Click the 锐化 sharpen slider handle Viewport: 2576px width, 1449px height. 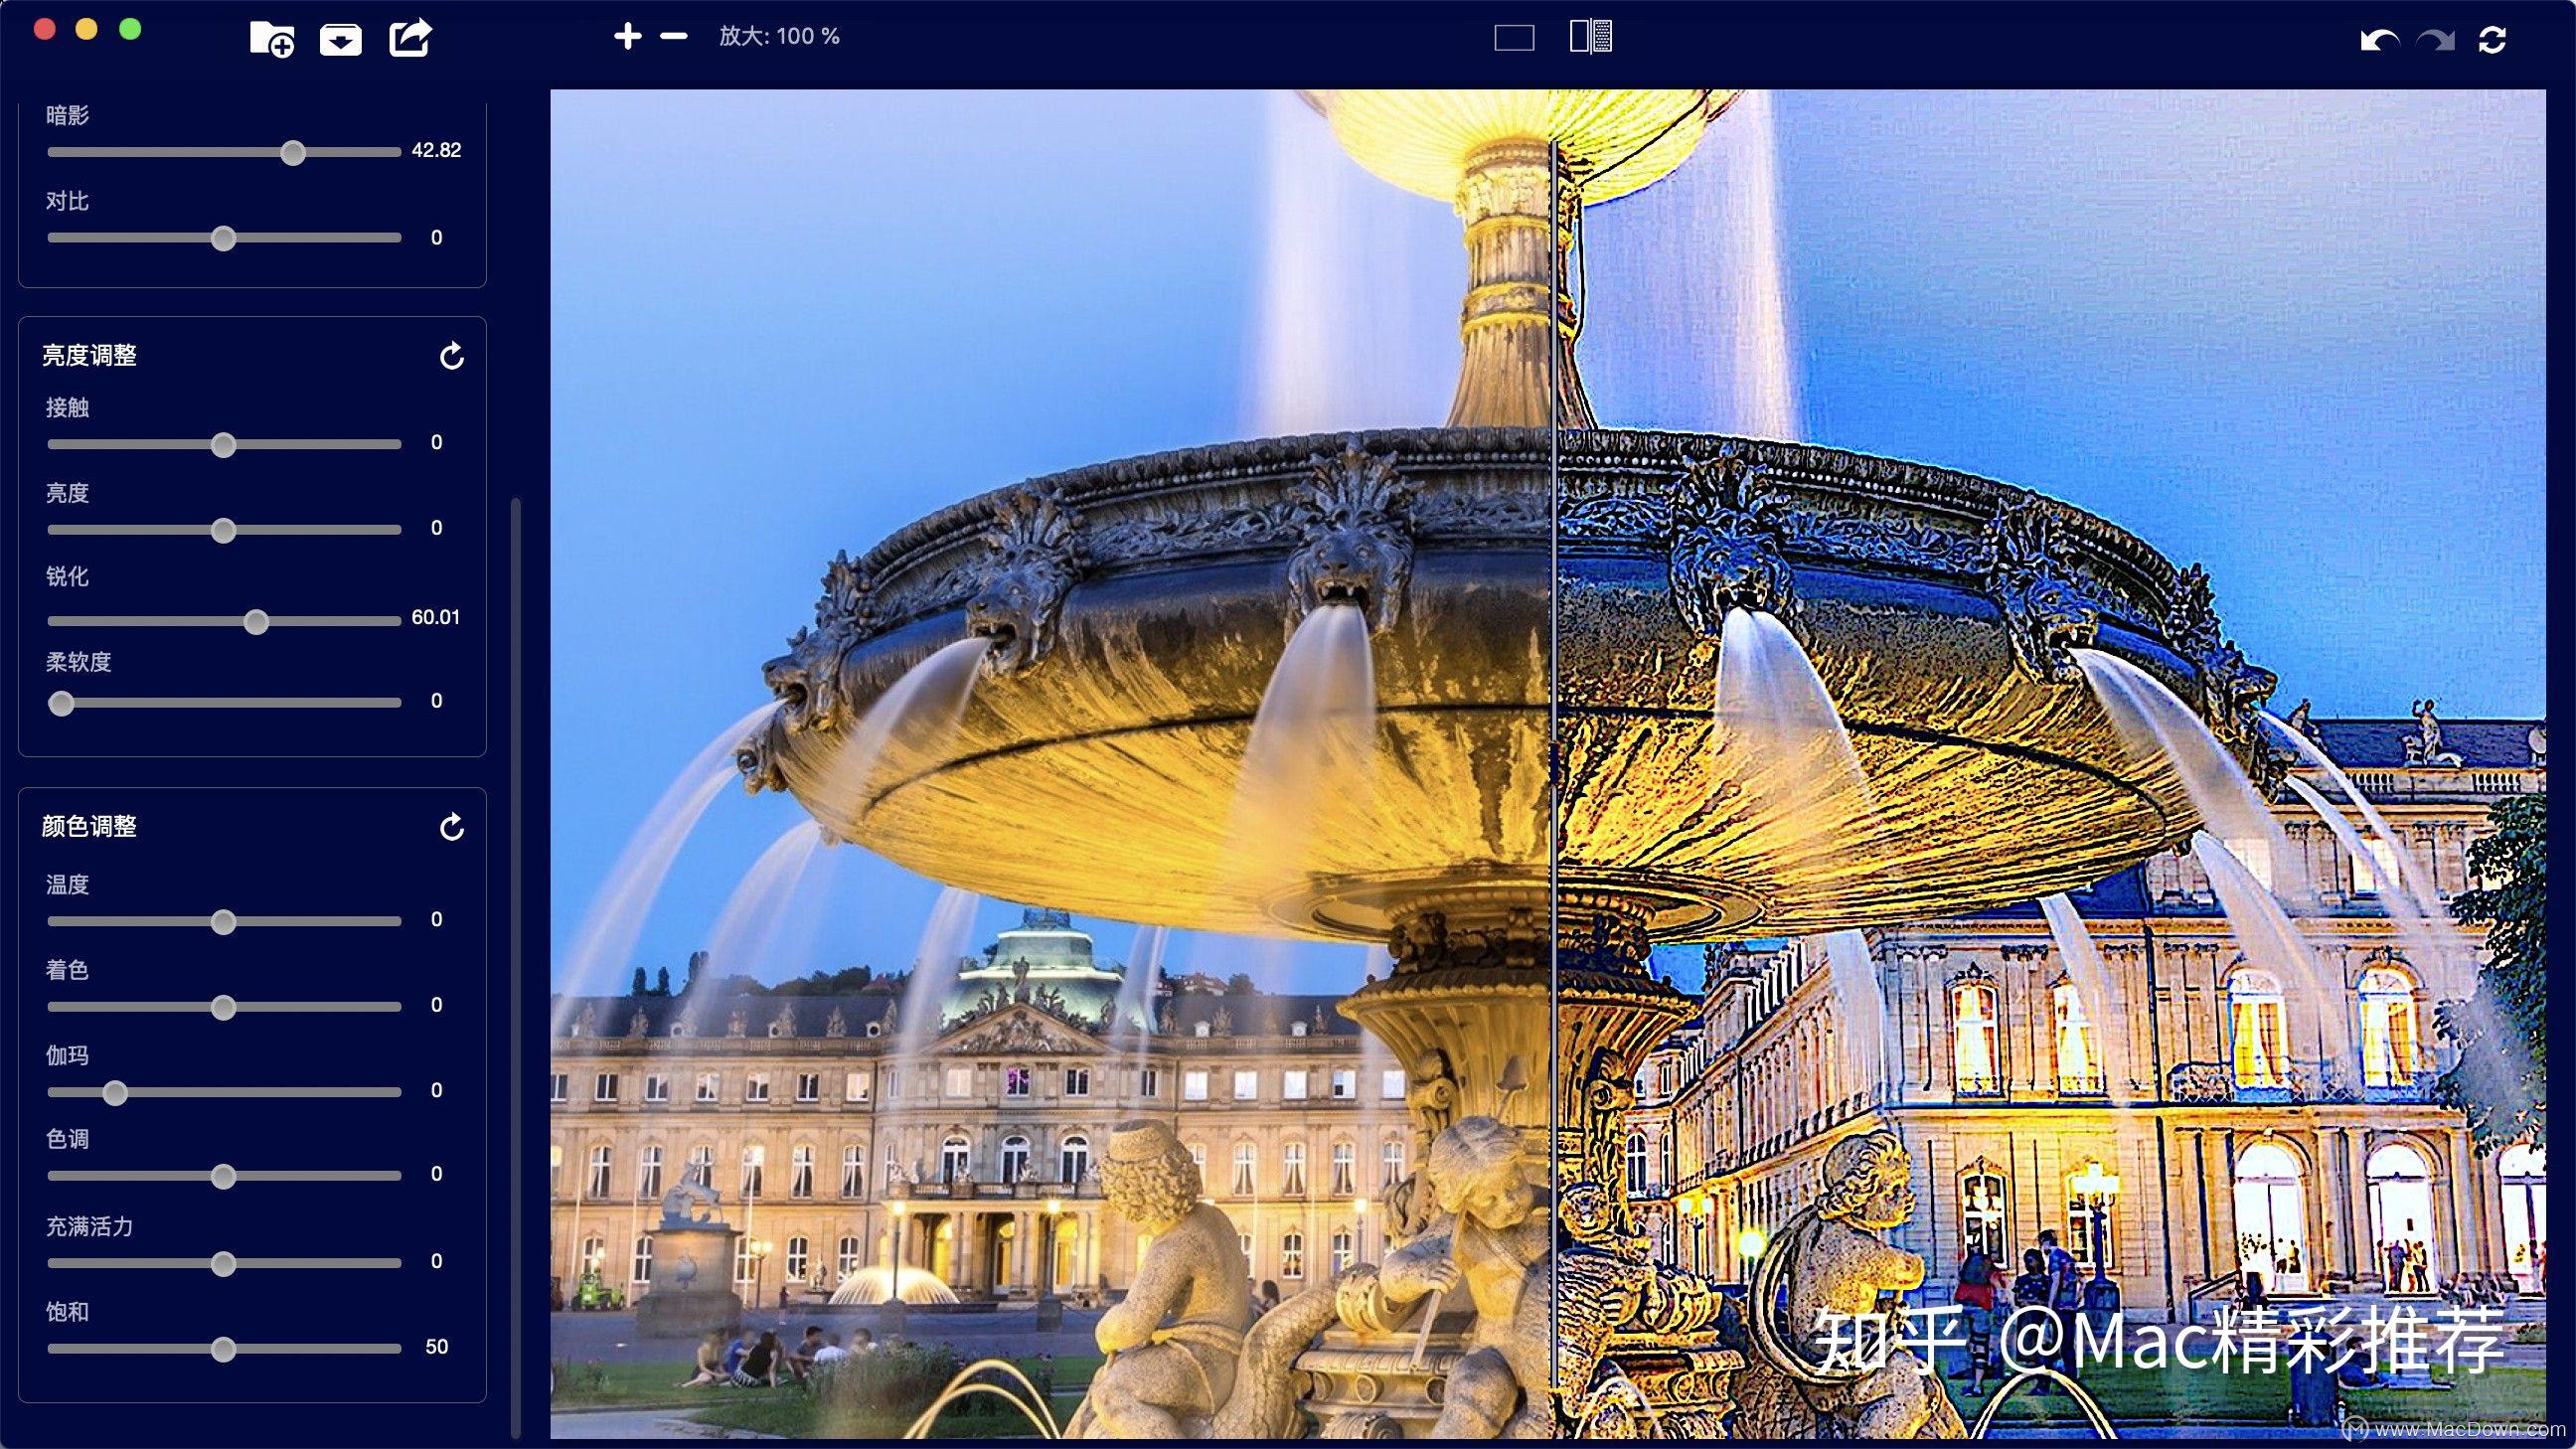[x=257, y=621]
